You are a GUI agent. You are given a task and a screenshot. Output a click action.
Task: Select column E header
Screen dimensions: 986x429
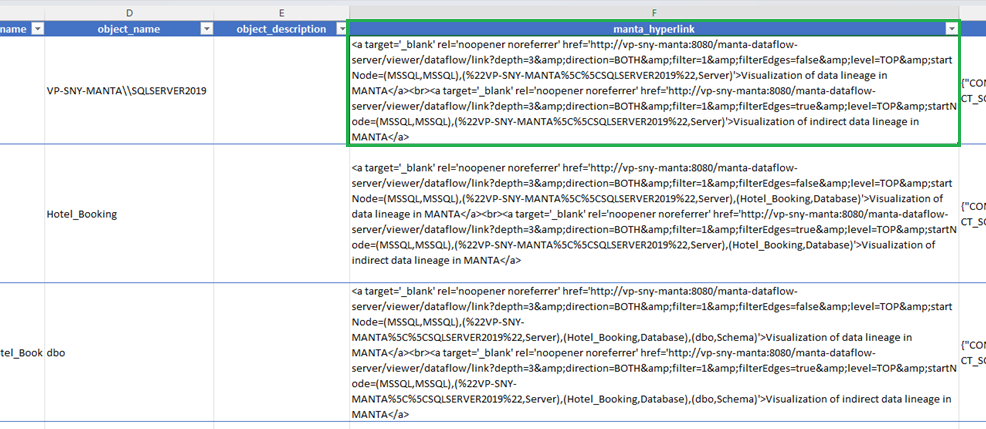[281, 11]
